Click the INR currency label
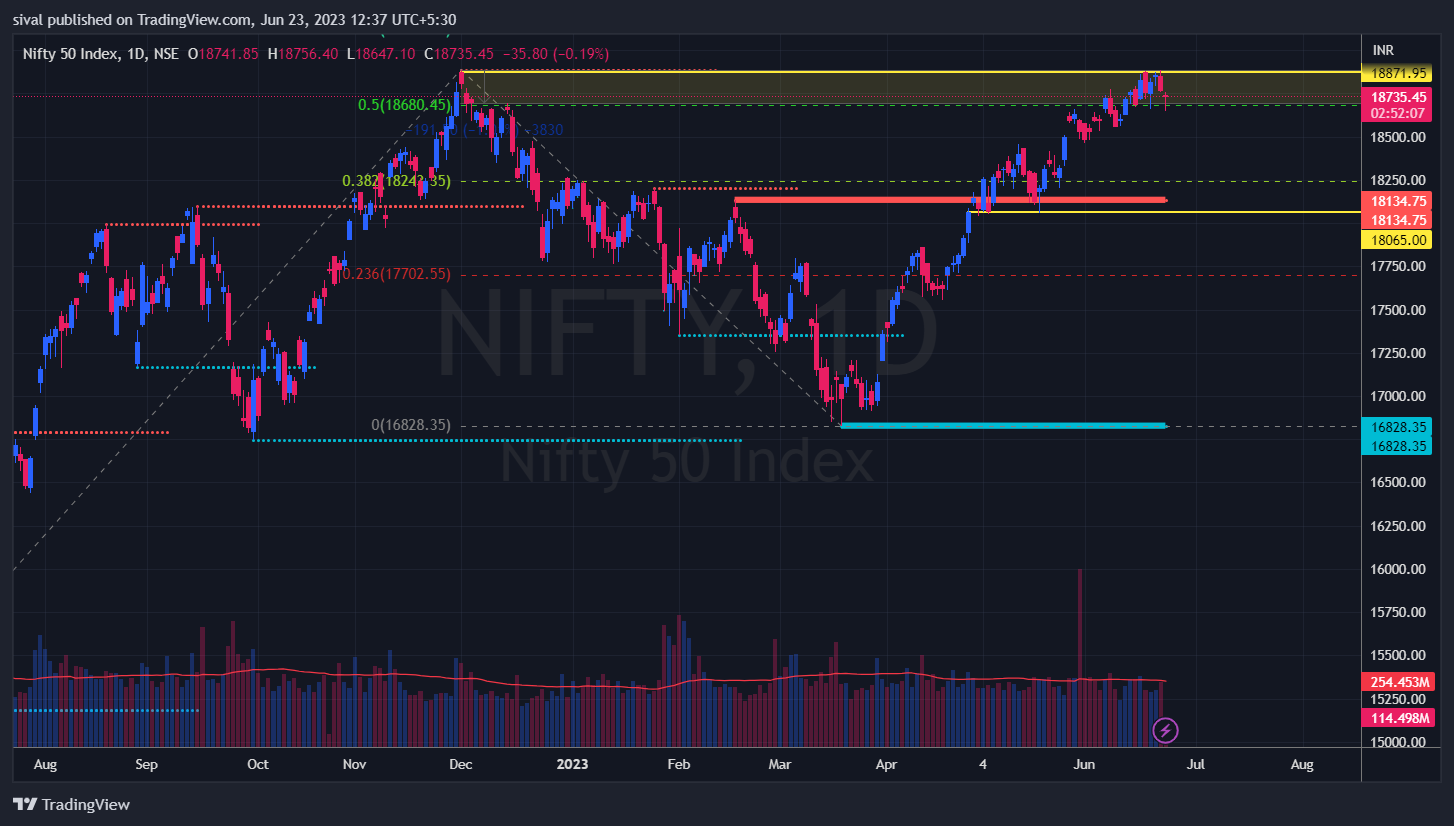Image resolution: width=1454 pixels, height=826 pixels. tap(1383, 50)
